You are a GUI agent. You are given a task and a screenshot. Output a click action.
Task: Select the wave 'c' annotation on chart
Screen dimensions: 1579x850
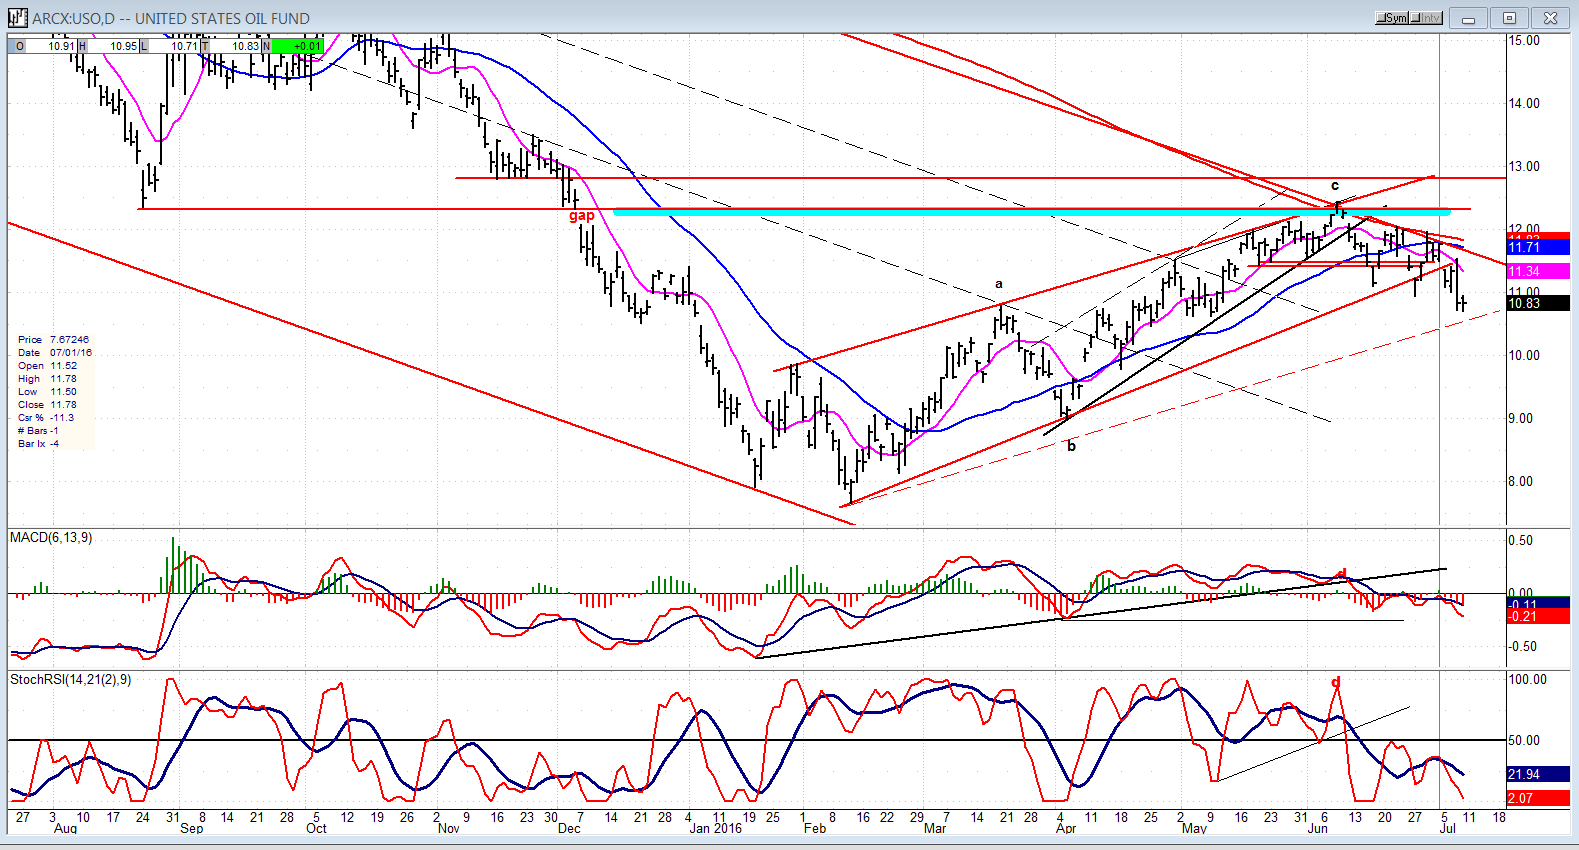[x=1335, y=186]
